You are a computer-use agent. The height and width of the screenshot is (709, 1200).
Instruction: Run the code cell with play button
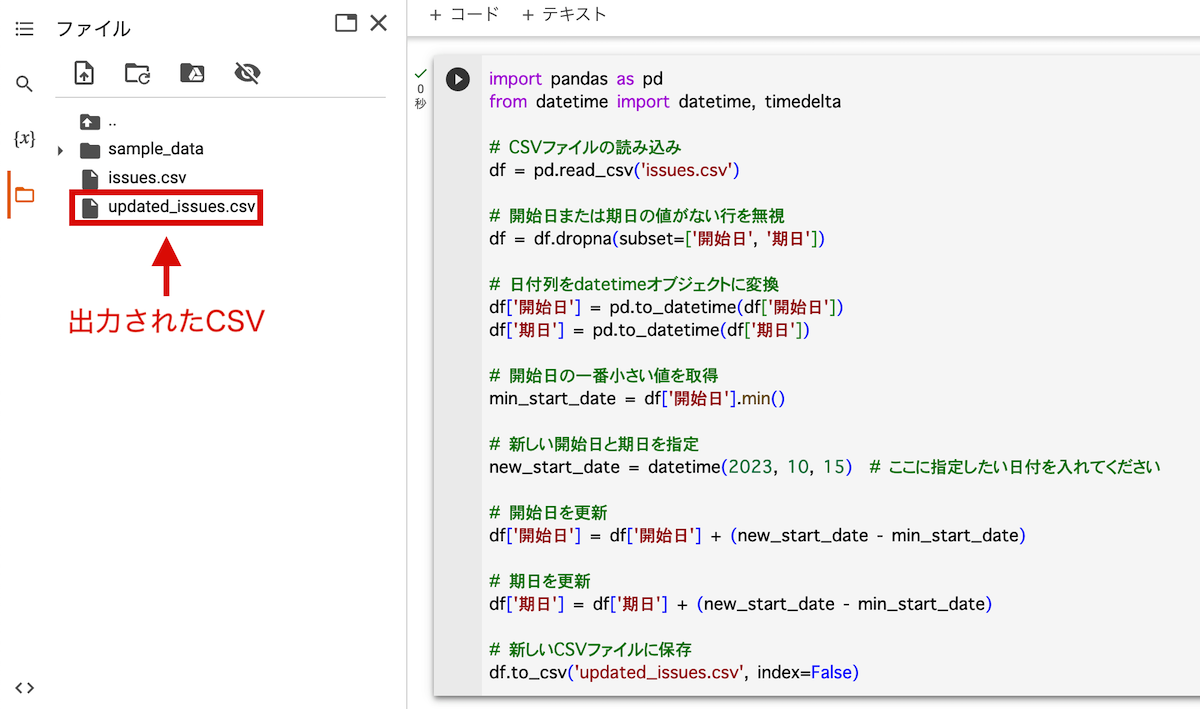click(458, 79)
